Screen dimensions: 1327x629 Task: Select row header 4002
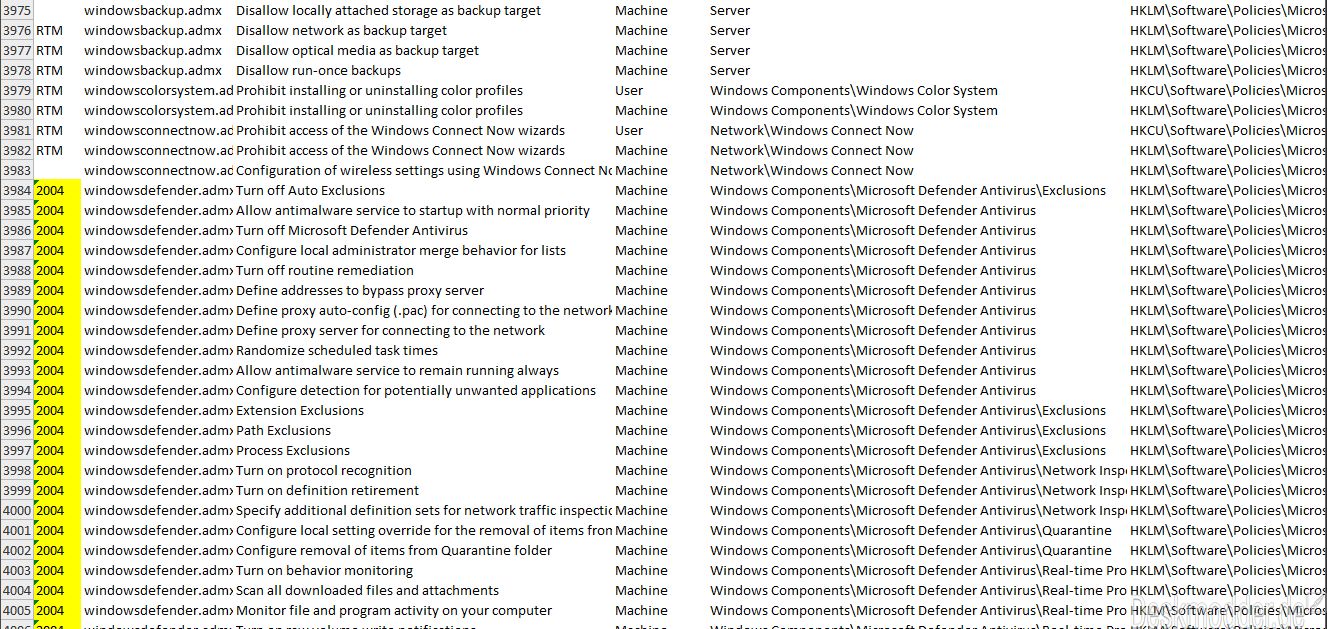pos(17,550)
